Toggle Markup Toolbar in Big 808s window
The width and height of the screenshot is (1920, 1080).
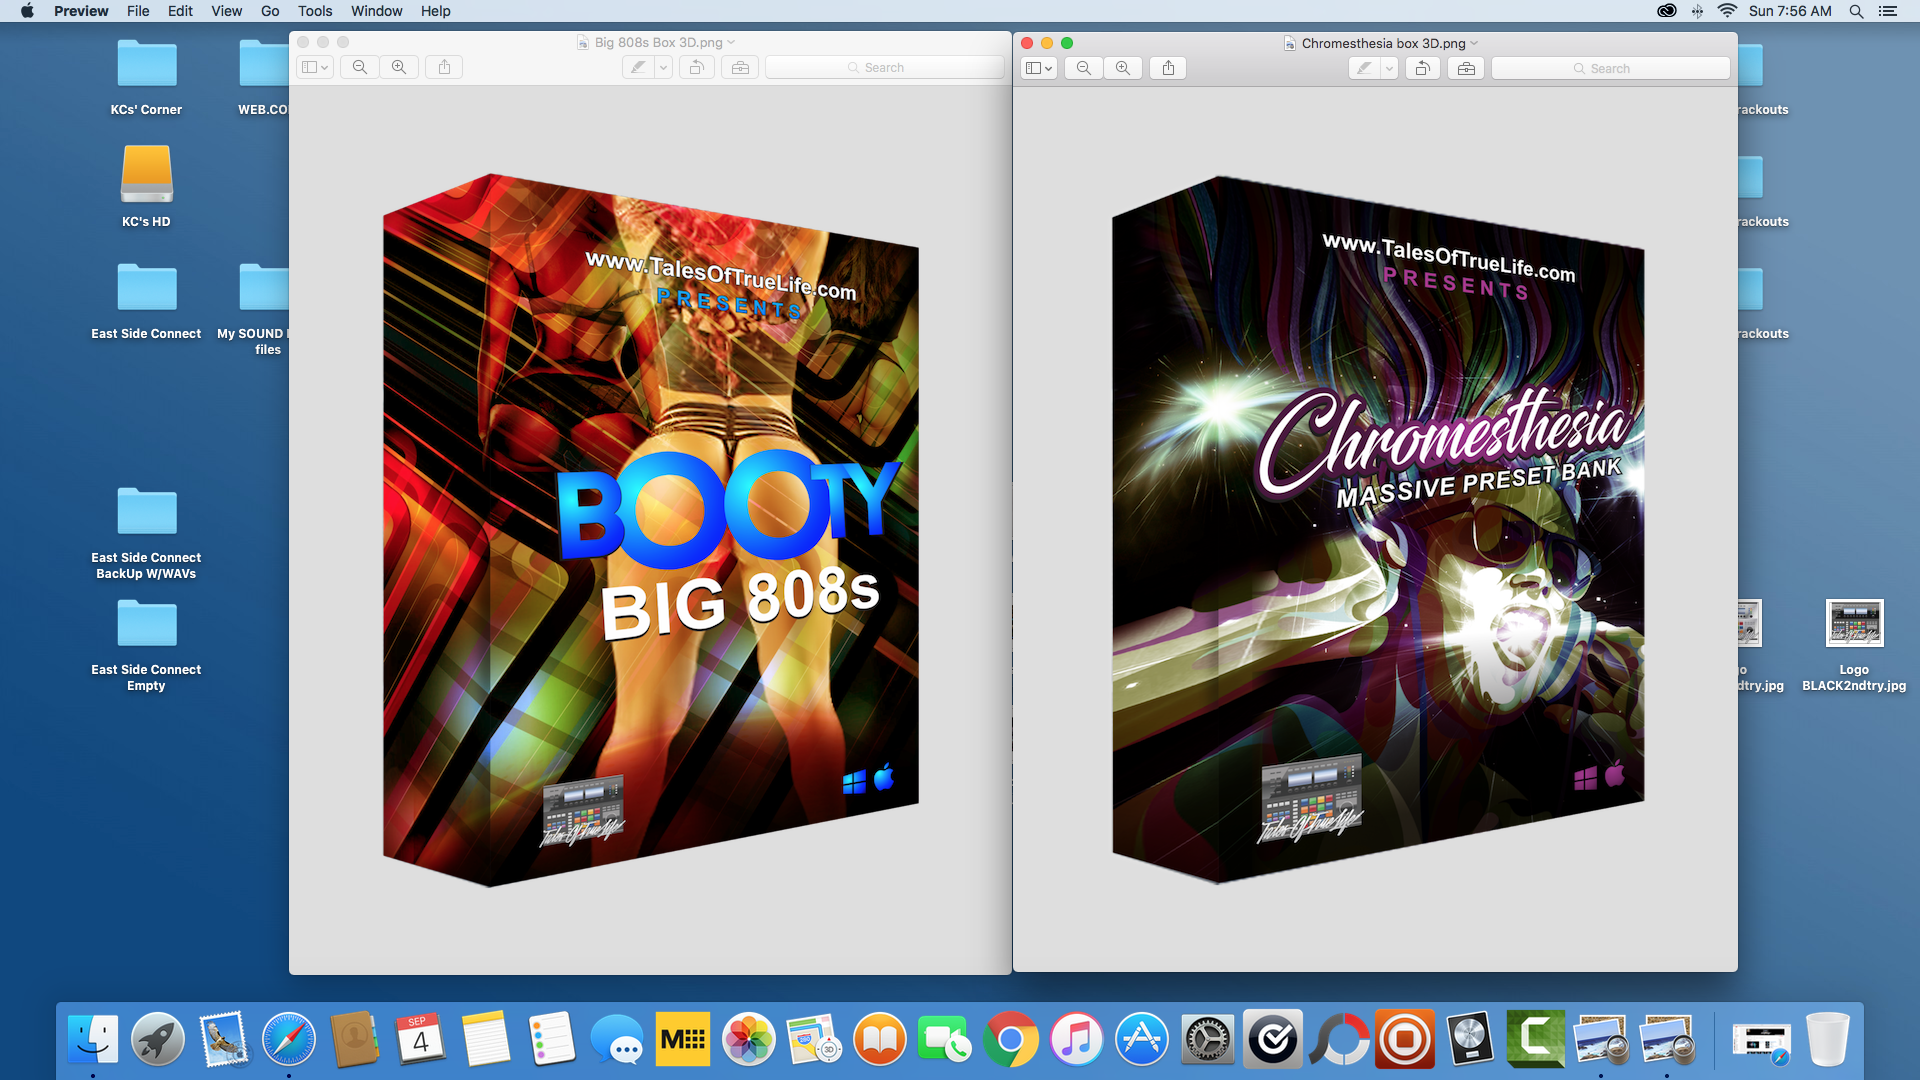(x=740, y=67)
